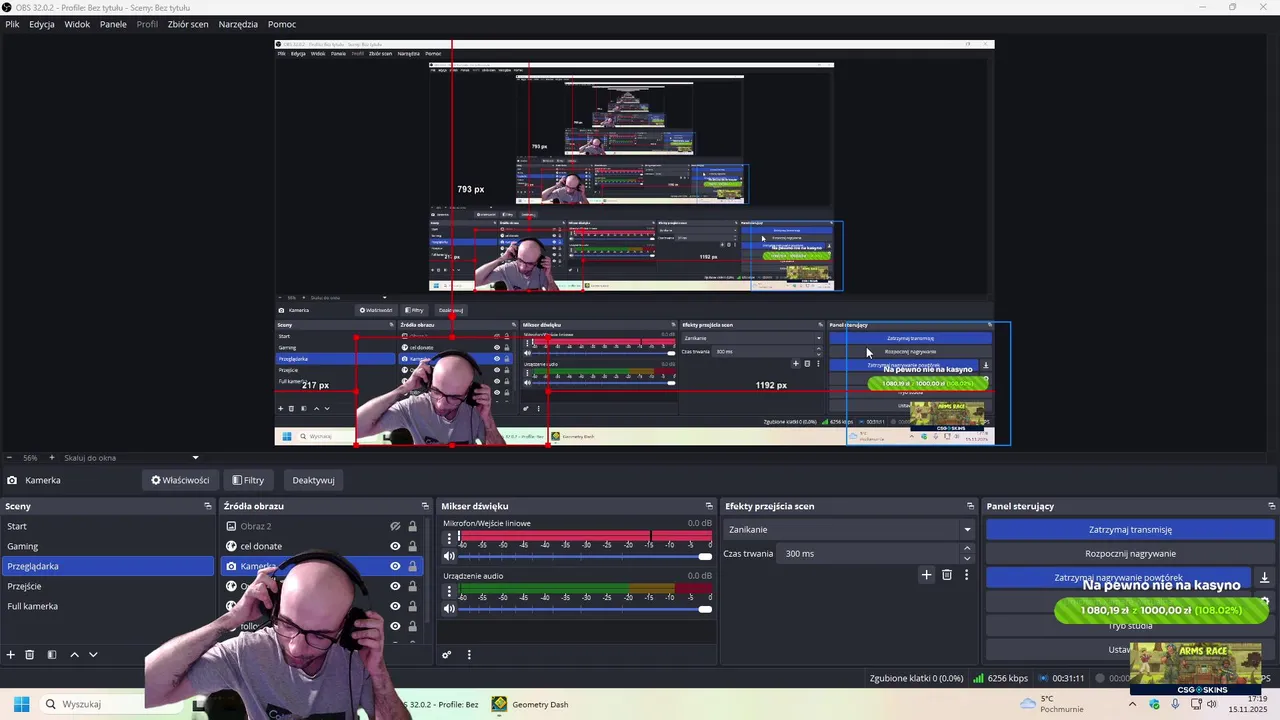Click the 300 ms duration field
Screen dimensions: 1280x720
868,553
